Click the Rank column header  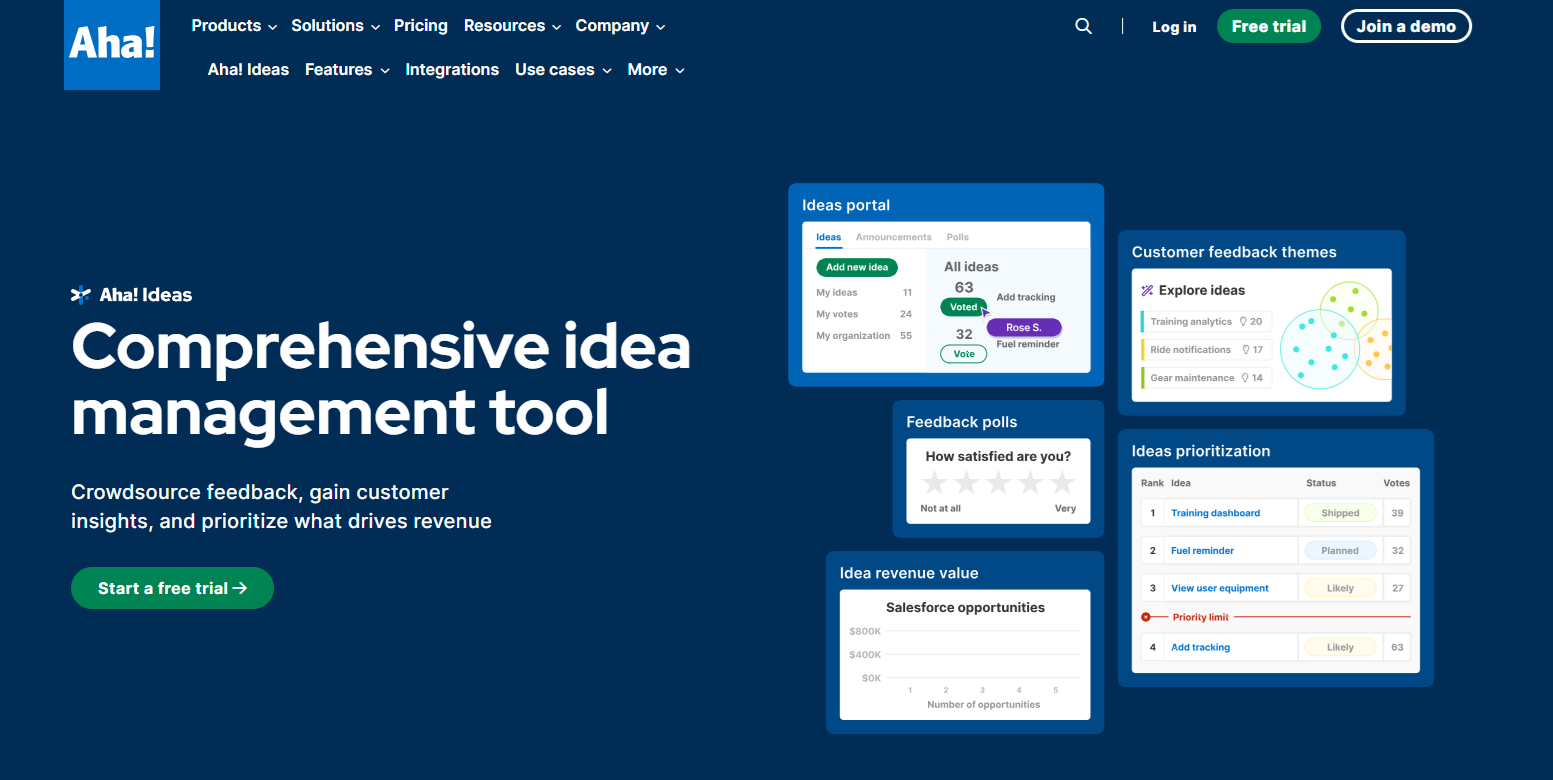click(1153, 483)
